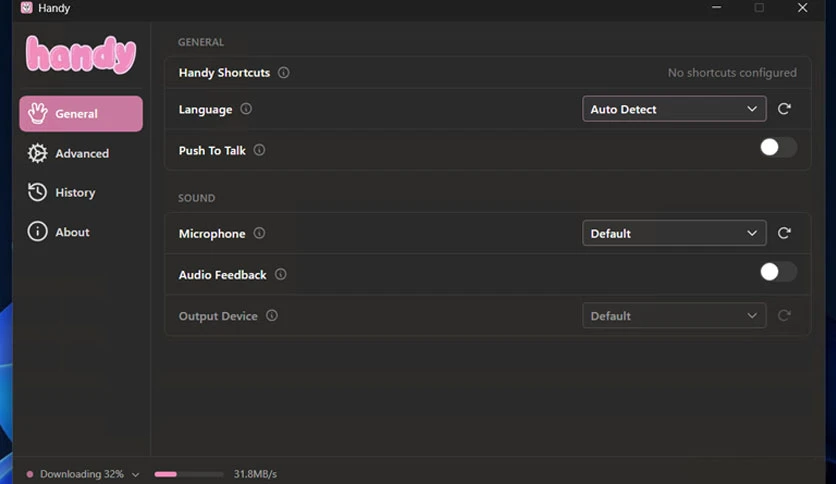Show info tooltip for Microphone

click(x=259, y=233)
